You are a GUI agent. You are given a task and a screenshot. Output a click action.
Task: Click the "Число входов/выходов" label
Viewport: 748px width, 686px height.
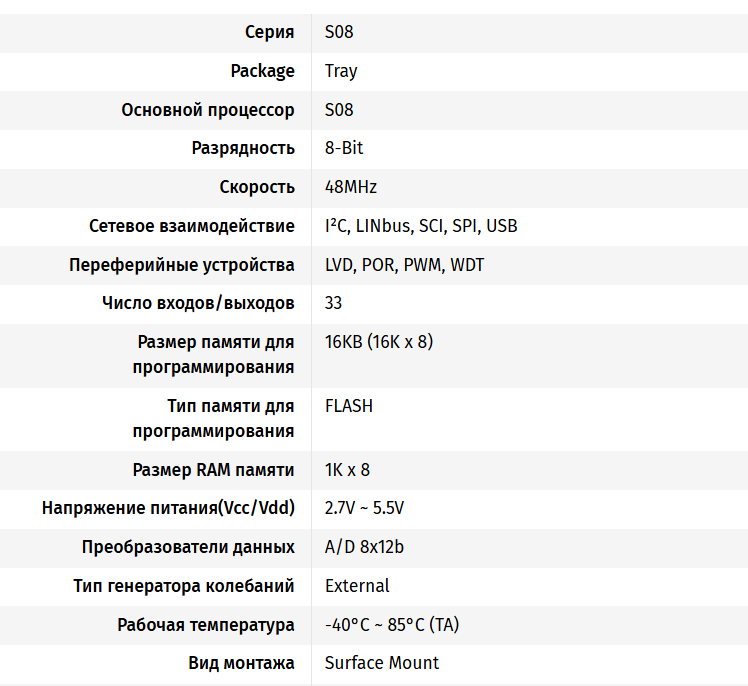click(x=198, y=303)
